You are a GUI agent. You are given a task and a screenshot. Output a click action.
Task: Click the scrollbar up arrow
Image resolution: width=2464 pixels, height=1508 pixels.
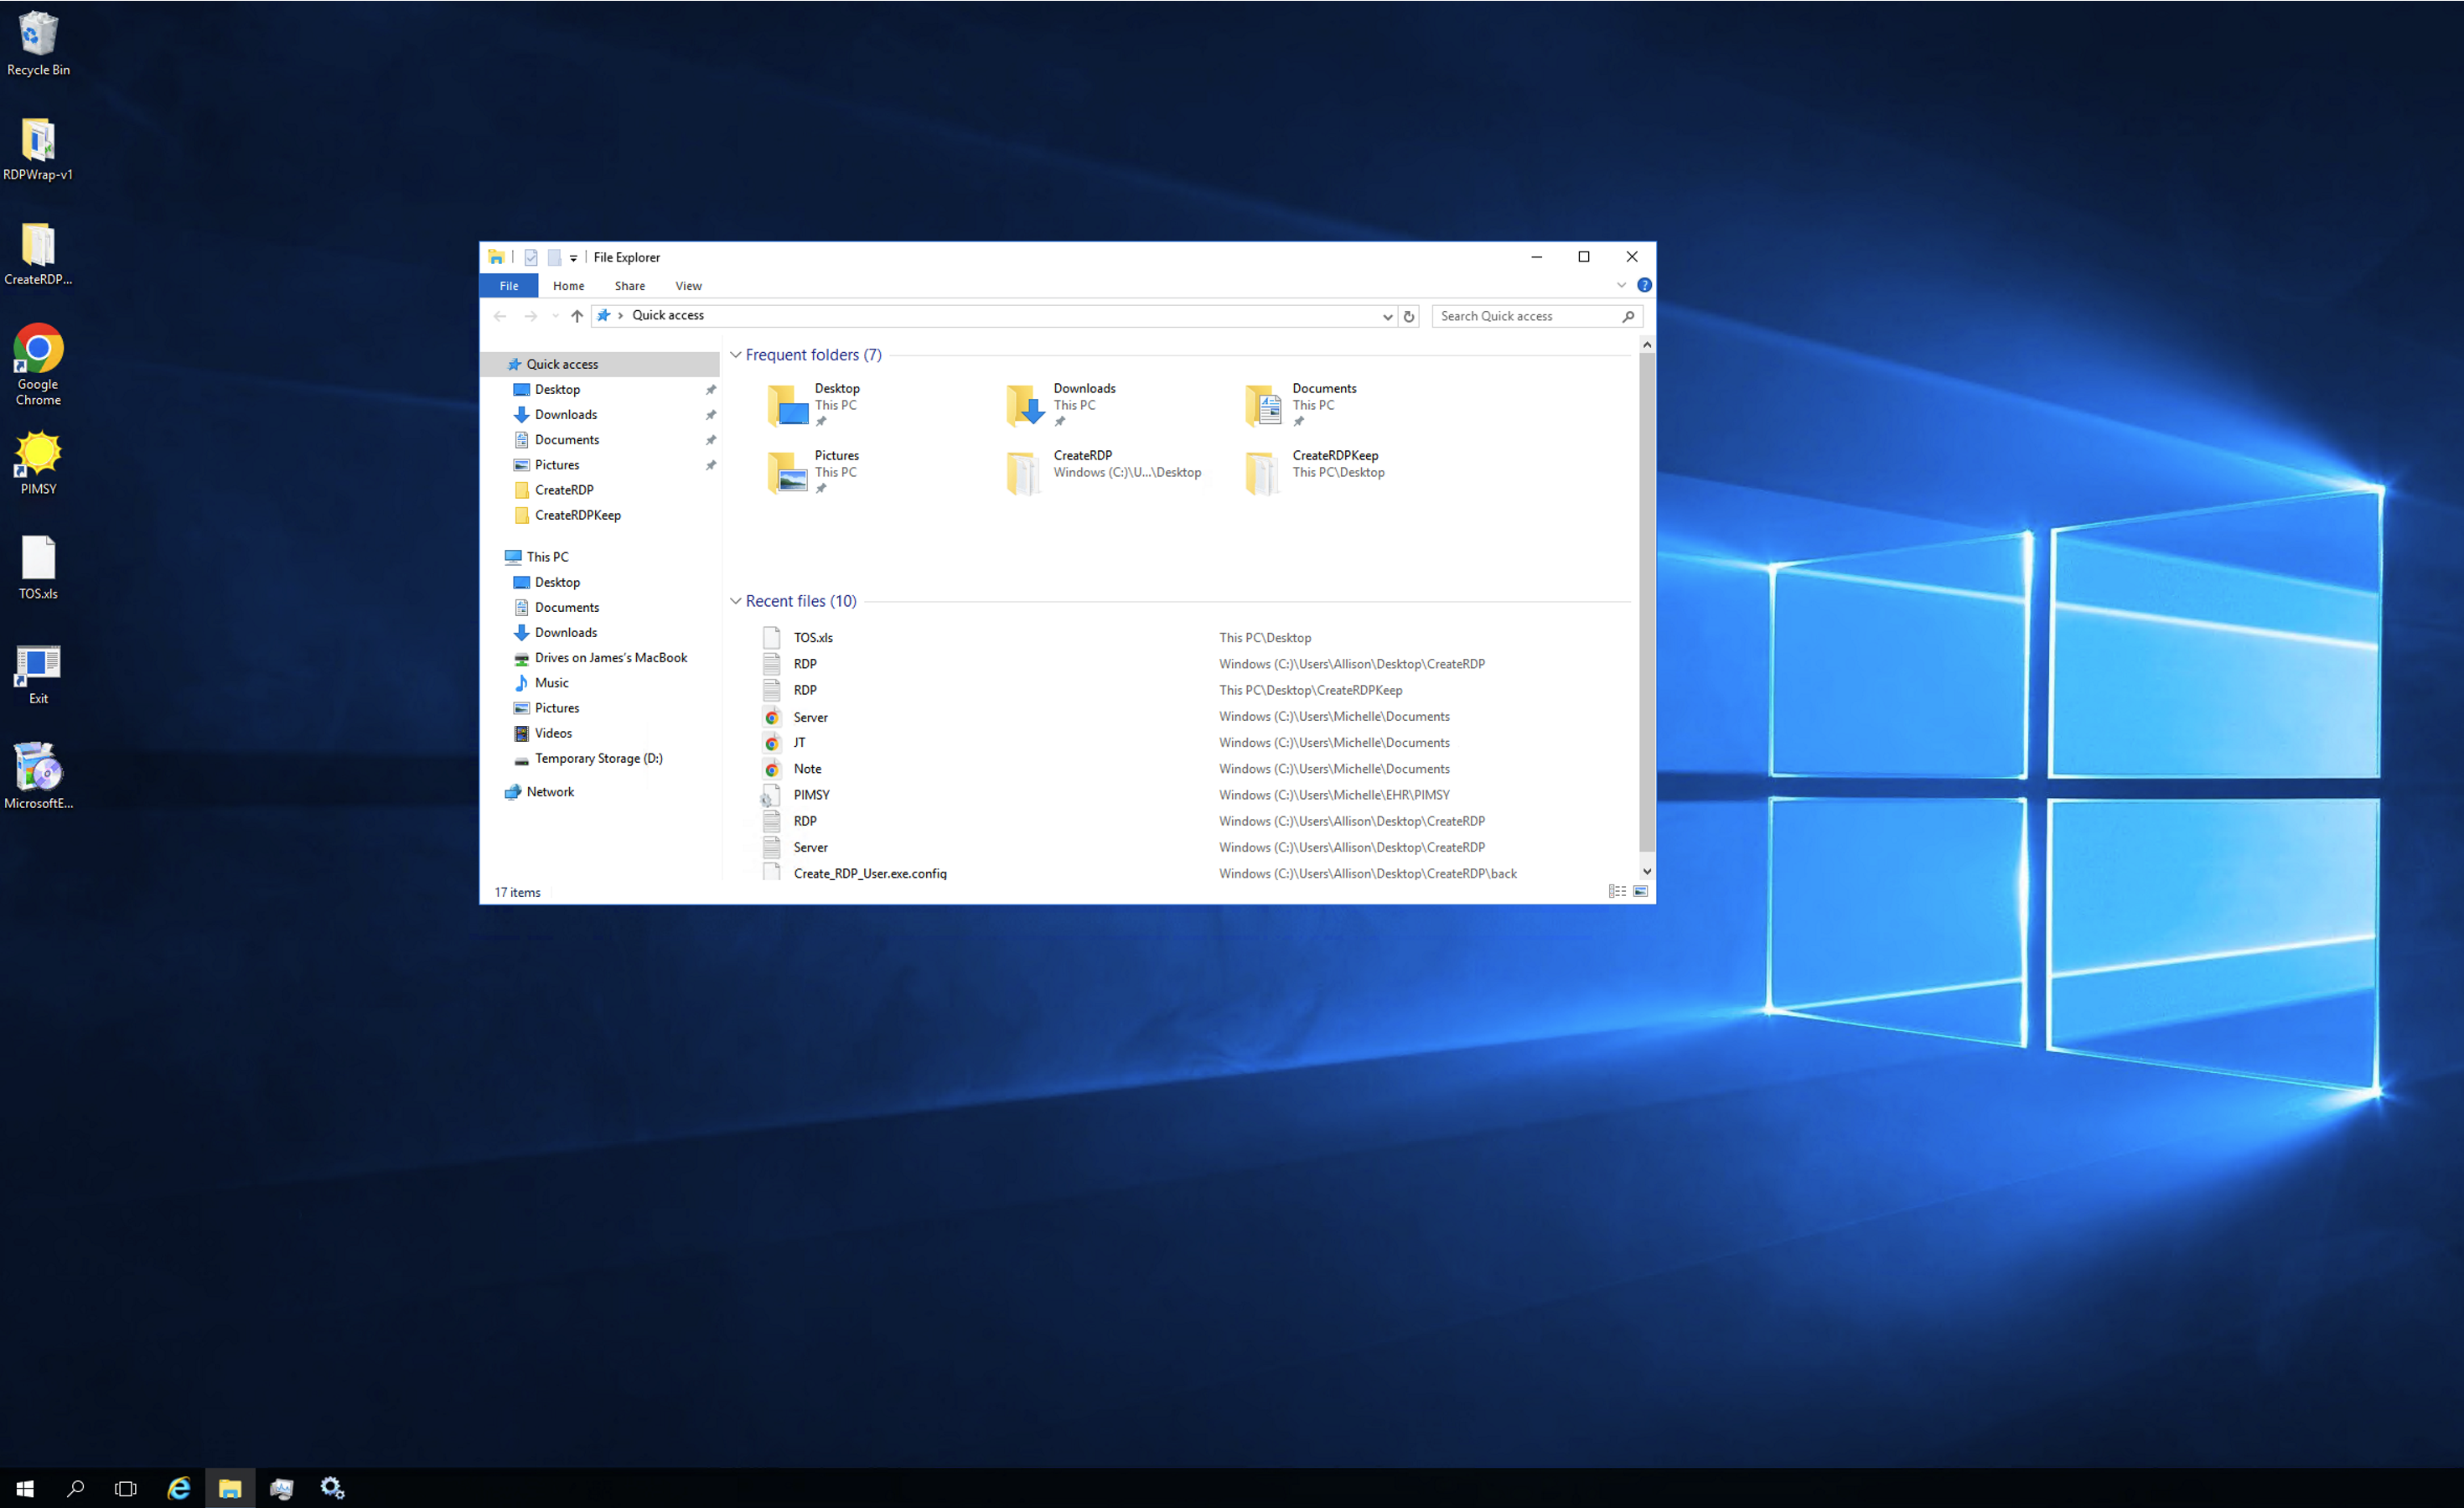click(x=1647, y=345)
